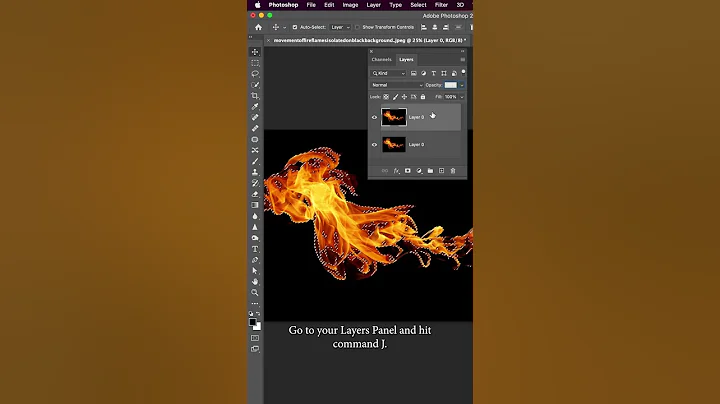Select the Hand tool
The width and height of the screenshot is (720, 404).
[255, 281]
